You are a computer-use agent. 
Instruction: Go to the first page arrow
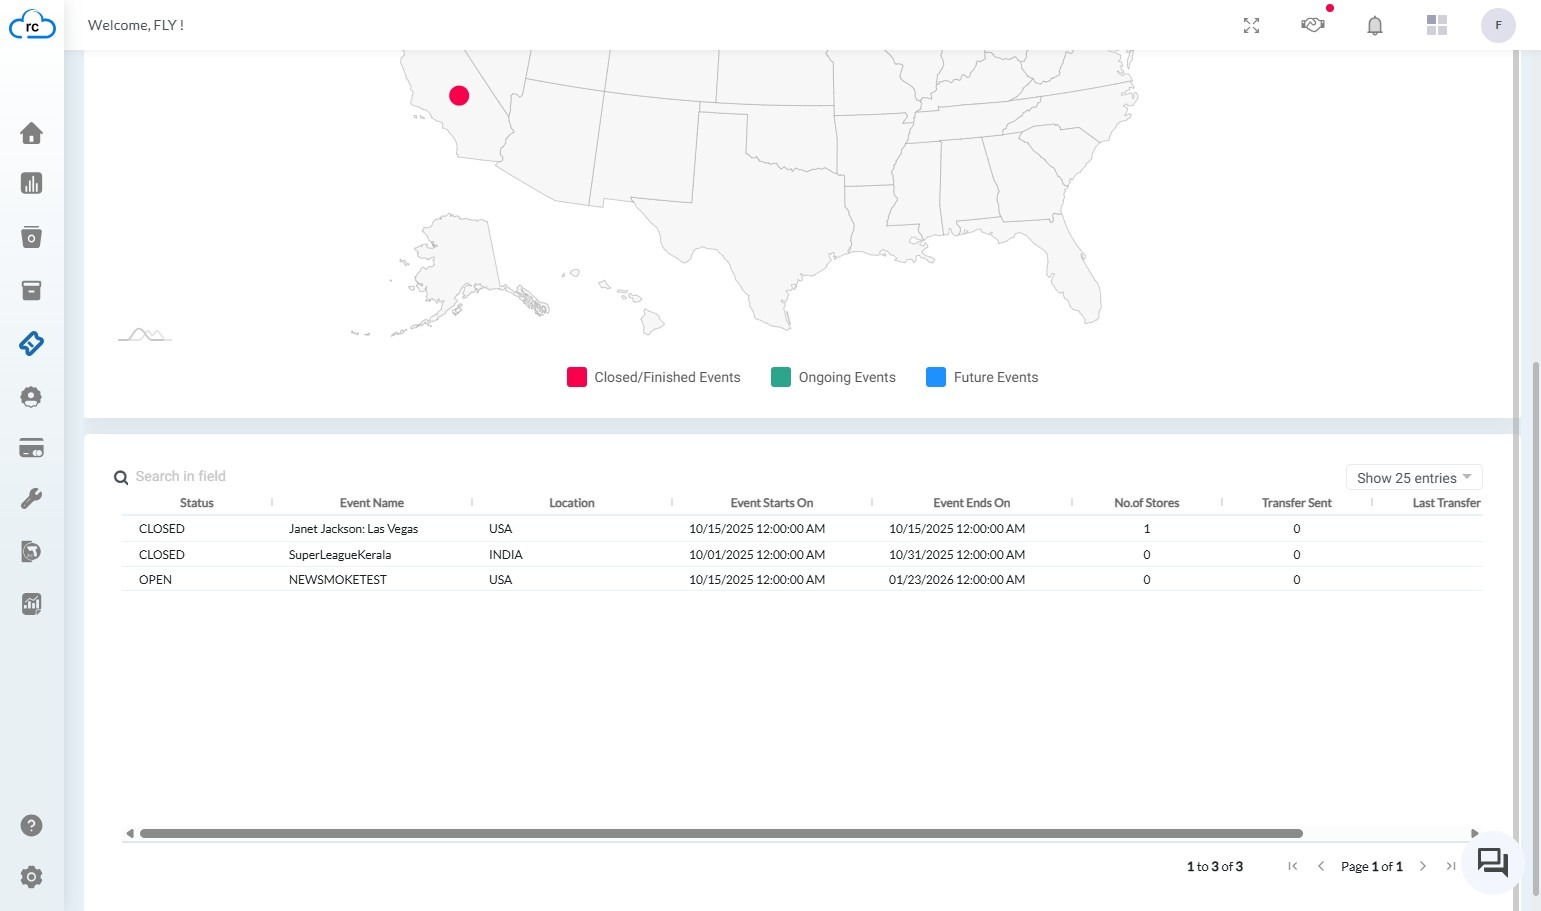pos(1293,866)
